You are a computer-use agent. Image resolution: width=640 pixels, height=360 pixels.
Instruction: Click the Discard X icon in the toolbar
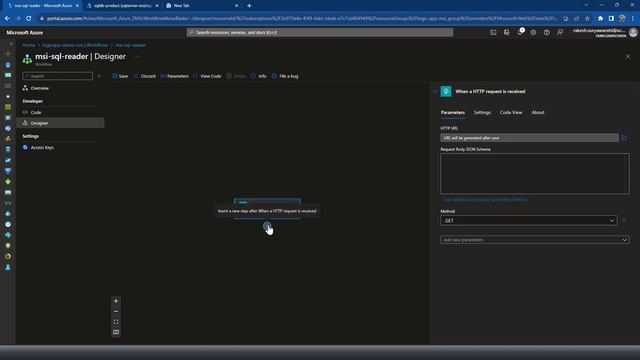[136, 76]
